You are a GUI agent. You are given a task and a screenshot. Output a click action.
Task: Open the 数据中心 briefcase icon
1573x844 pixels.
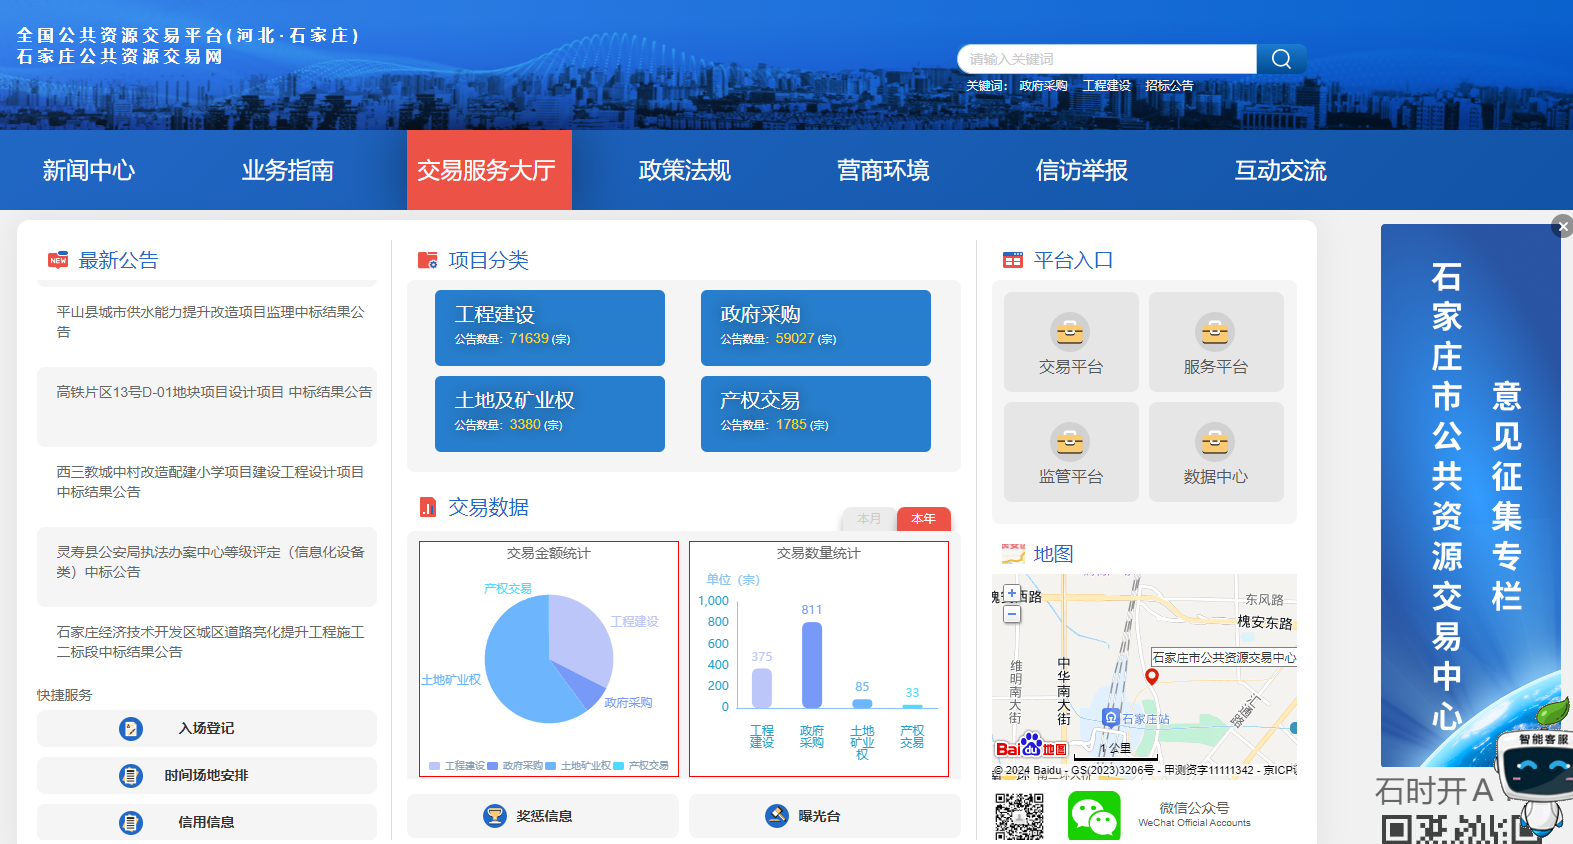(1215, 441)
